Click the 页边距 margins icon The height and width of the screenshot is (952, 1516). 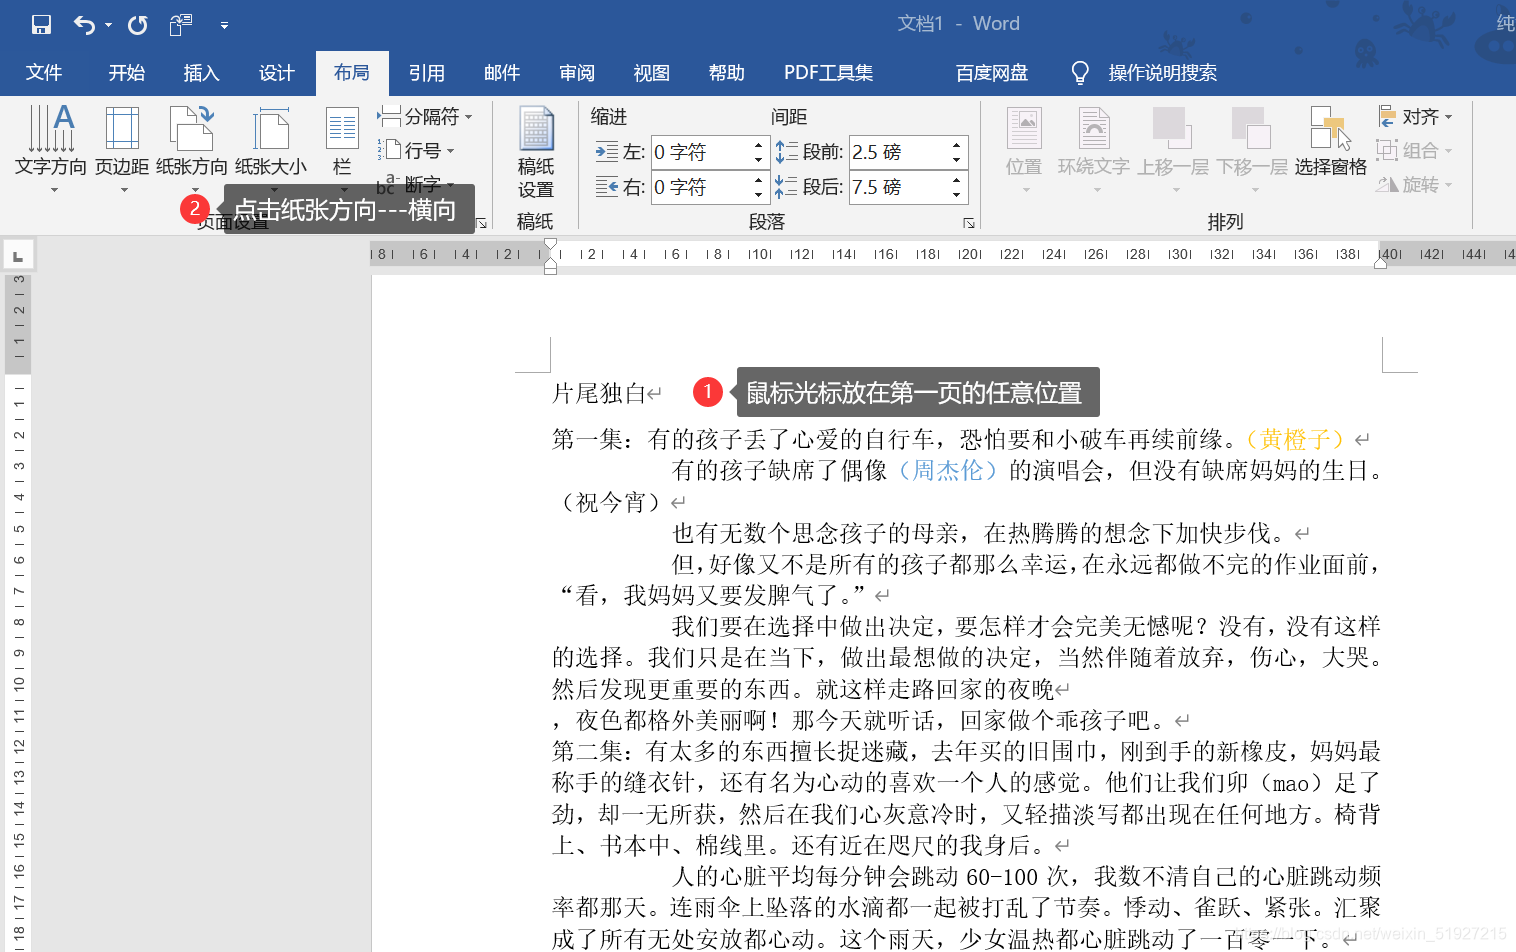pyautogui.click(x=122, y=129)
